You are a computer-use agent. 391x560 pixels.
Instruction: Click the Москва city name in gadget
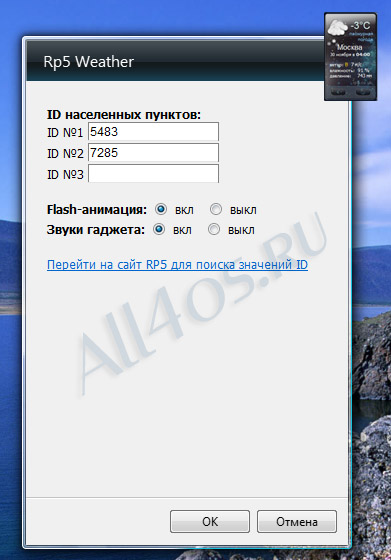pos(350,47)
